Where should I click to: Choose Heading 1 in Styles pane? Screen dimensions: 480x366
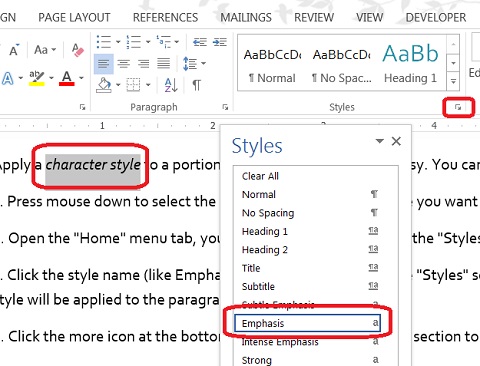click(316, 231)
